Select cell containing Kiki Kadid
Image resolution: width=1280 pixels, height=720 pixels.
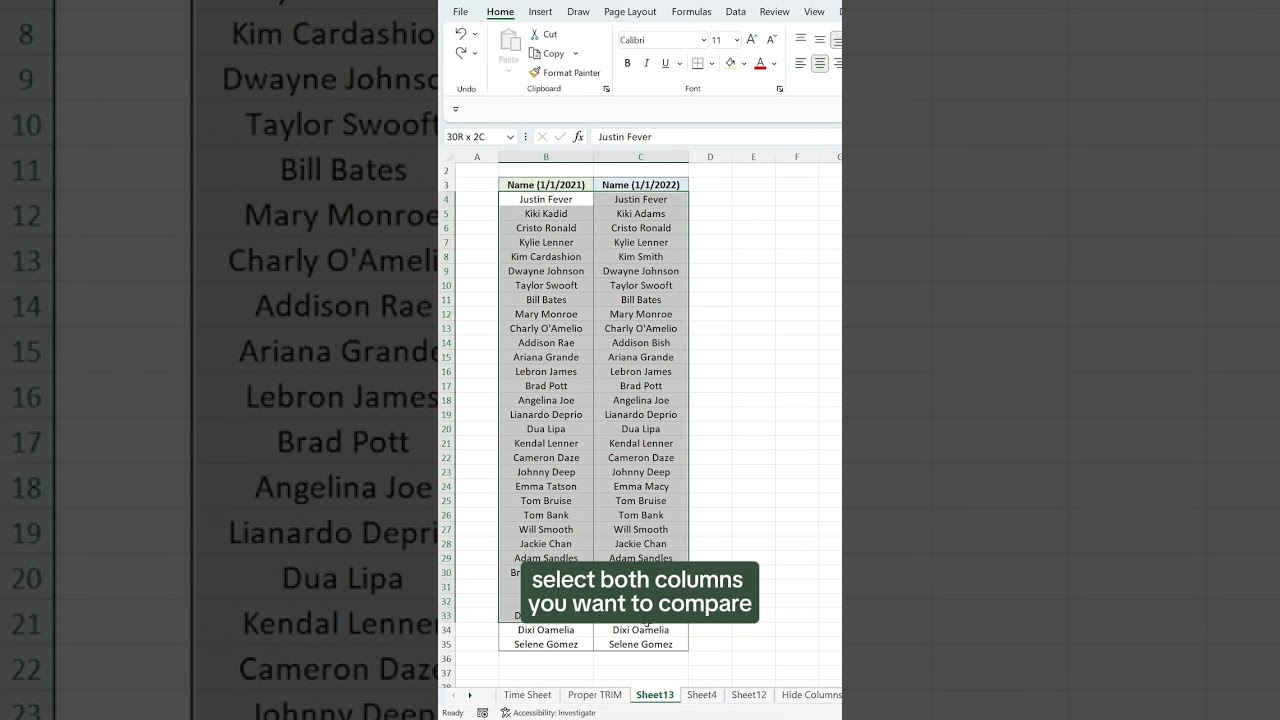pos(546,214)
